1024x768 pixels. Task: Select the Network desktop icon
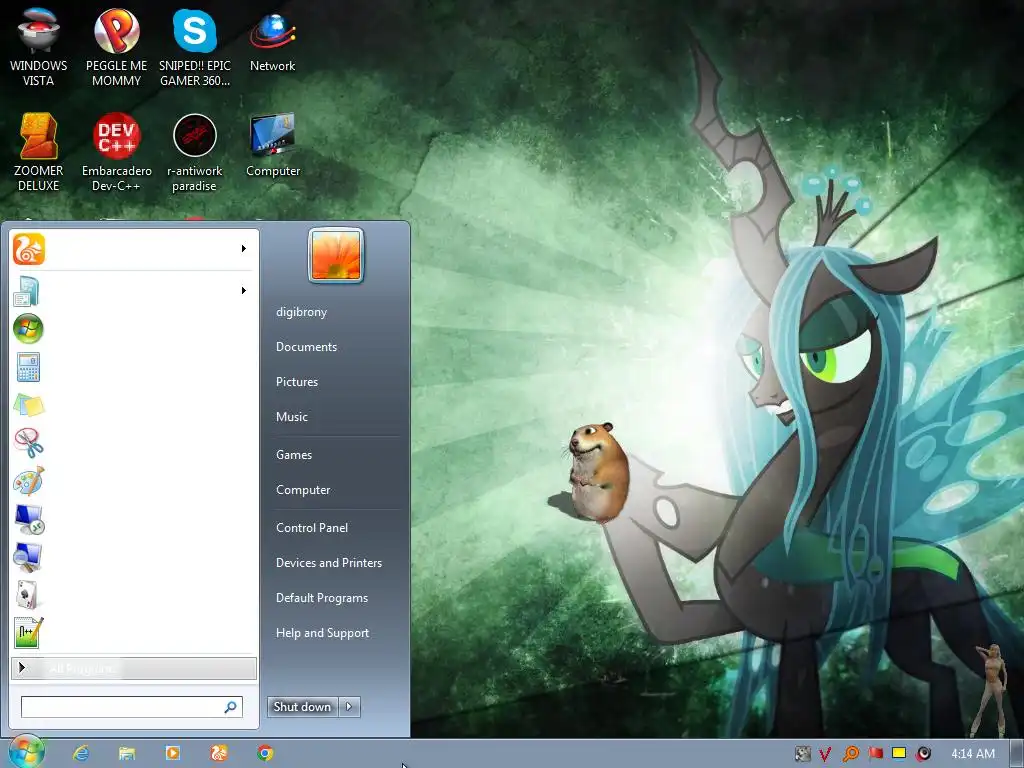click(272, 40)
